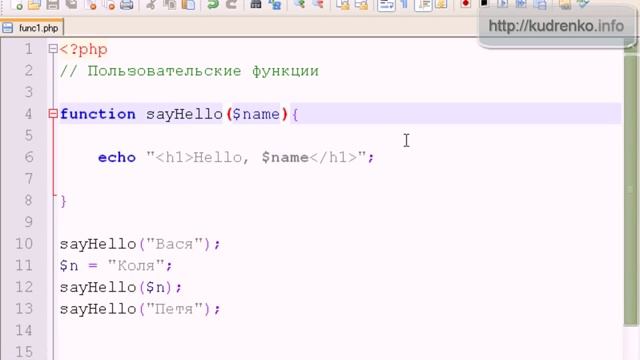Click the string "Петя" on line 13

(174, 309)
